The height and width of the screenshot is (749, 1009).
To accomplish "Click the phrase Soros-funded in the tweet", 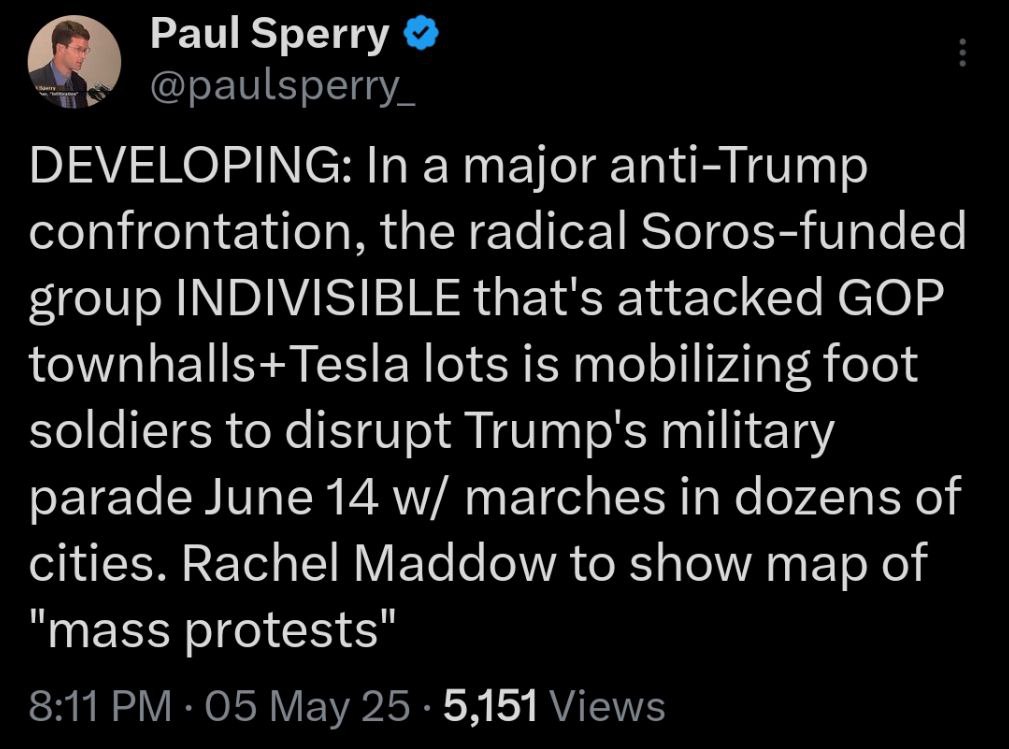I will click(802, 232).
